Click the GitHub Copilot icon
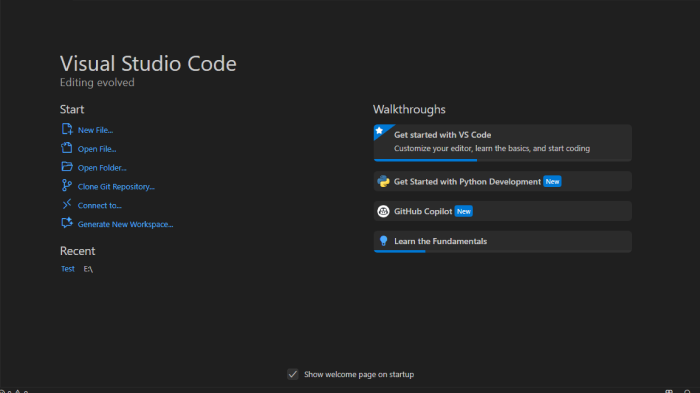 383,211
